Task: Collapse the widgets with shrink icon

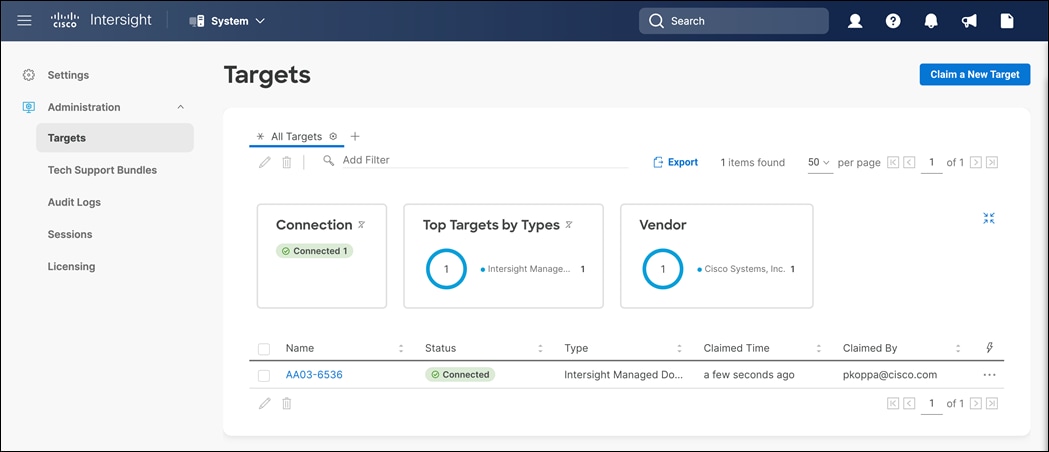Action: tap(989, 218)
